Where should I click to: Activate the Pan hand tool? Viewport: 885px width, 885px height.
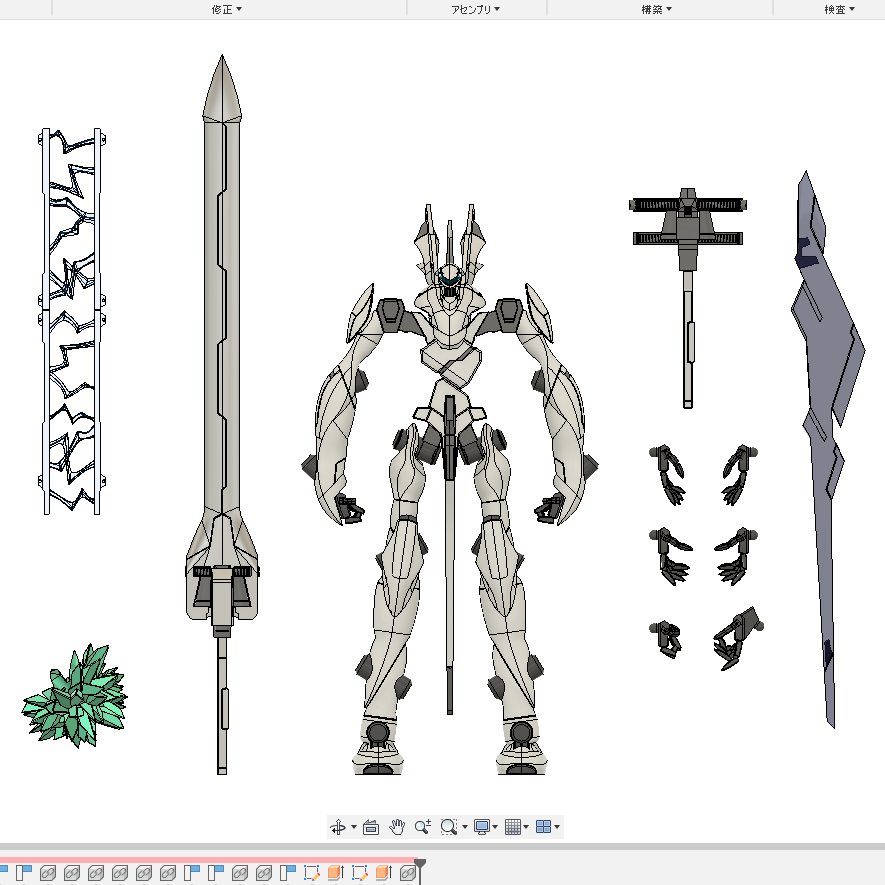click(397, 827)
